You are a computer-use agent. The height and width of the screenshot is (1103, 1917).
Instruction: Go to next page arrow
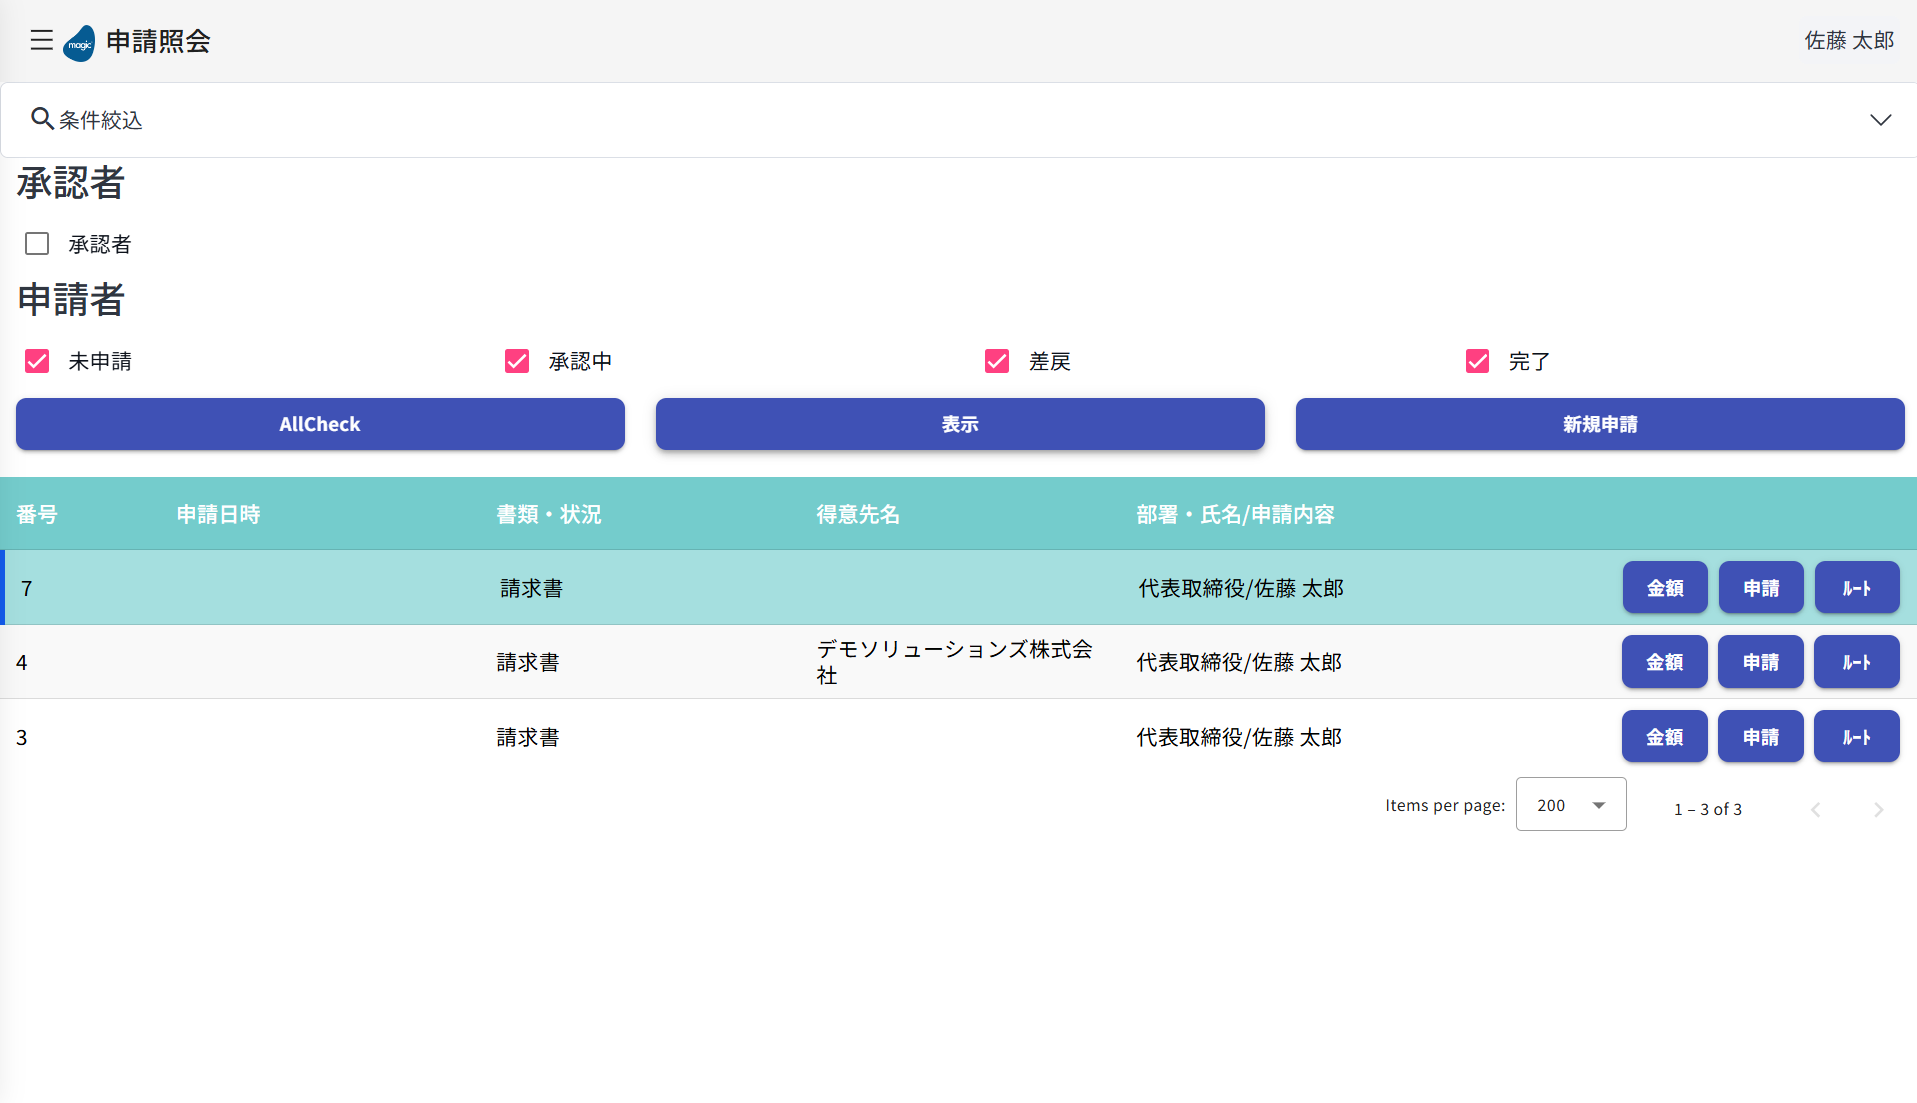(x=1877, y=809)
